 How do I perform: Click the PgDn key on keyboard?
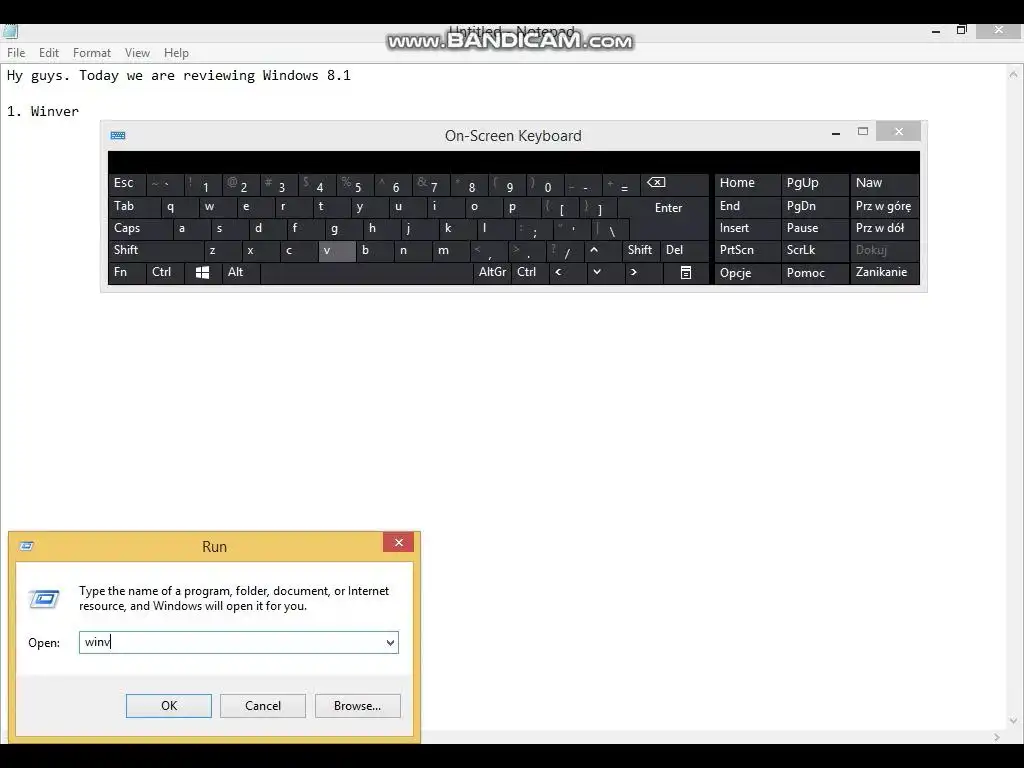(814, 206)
